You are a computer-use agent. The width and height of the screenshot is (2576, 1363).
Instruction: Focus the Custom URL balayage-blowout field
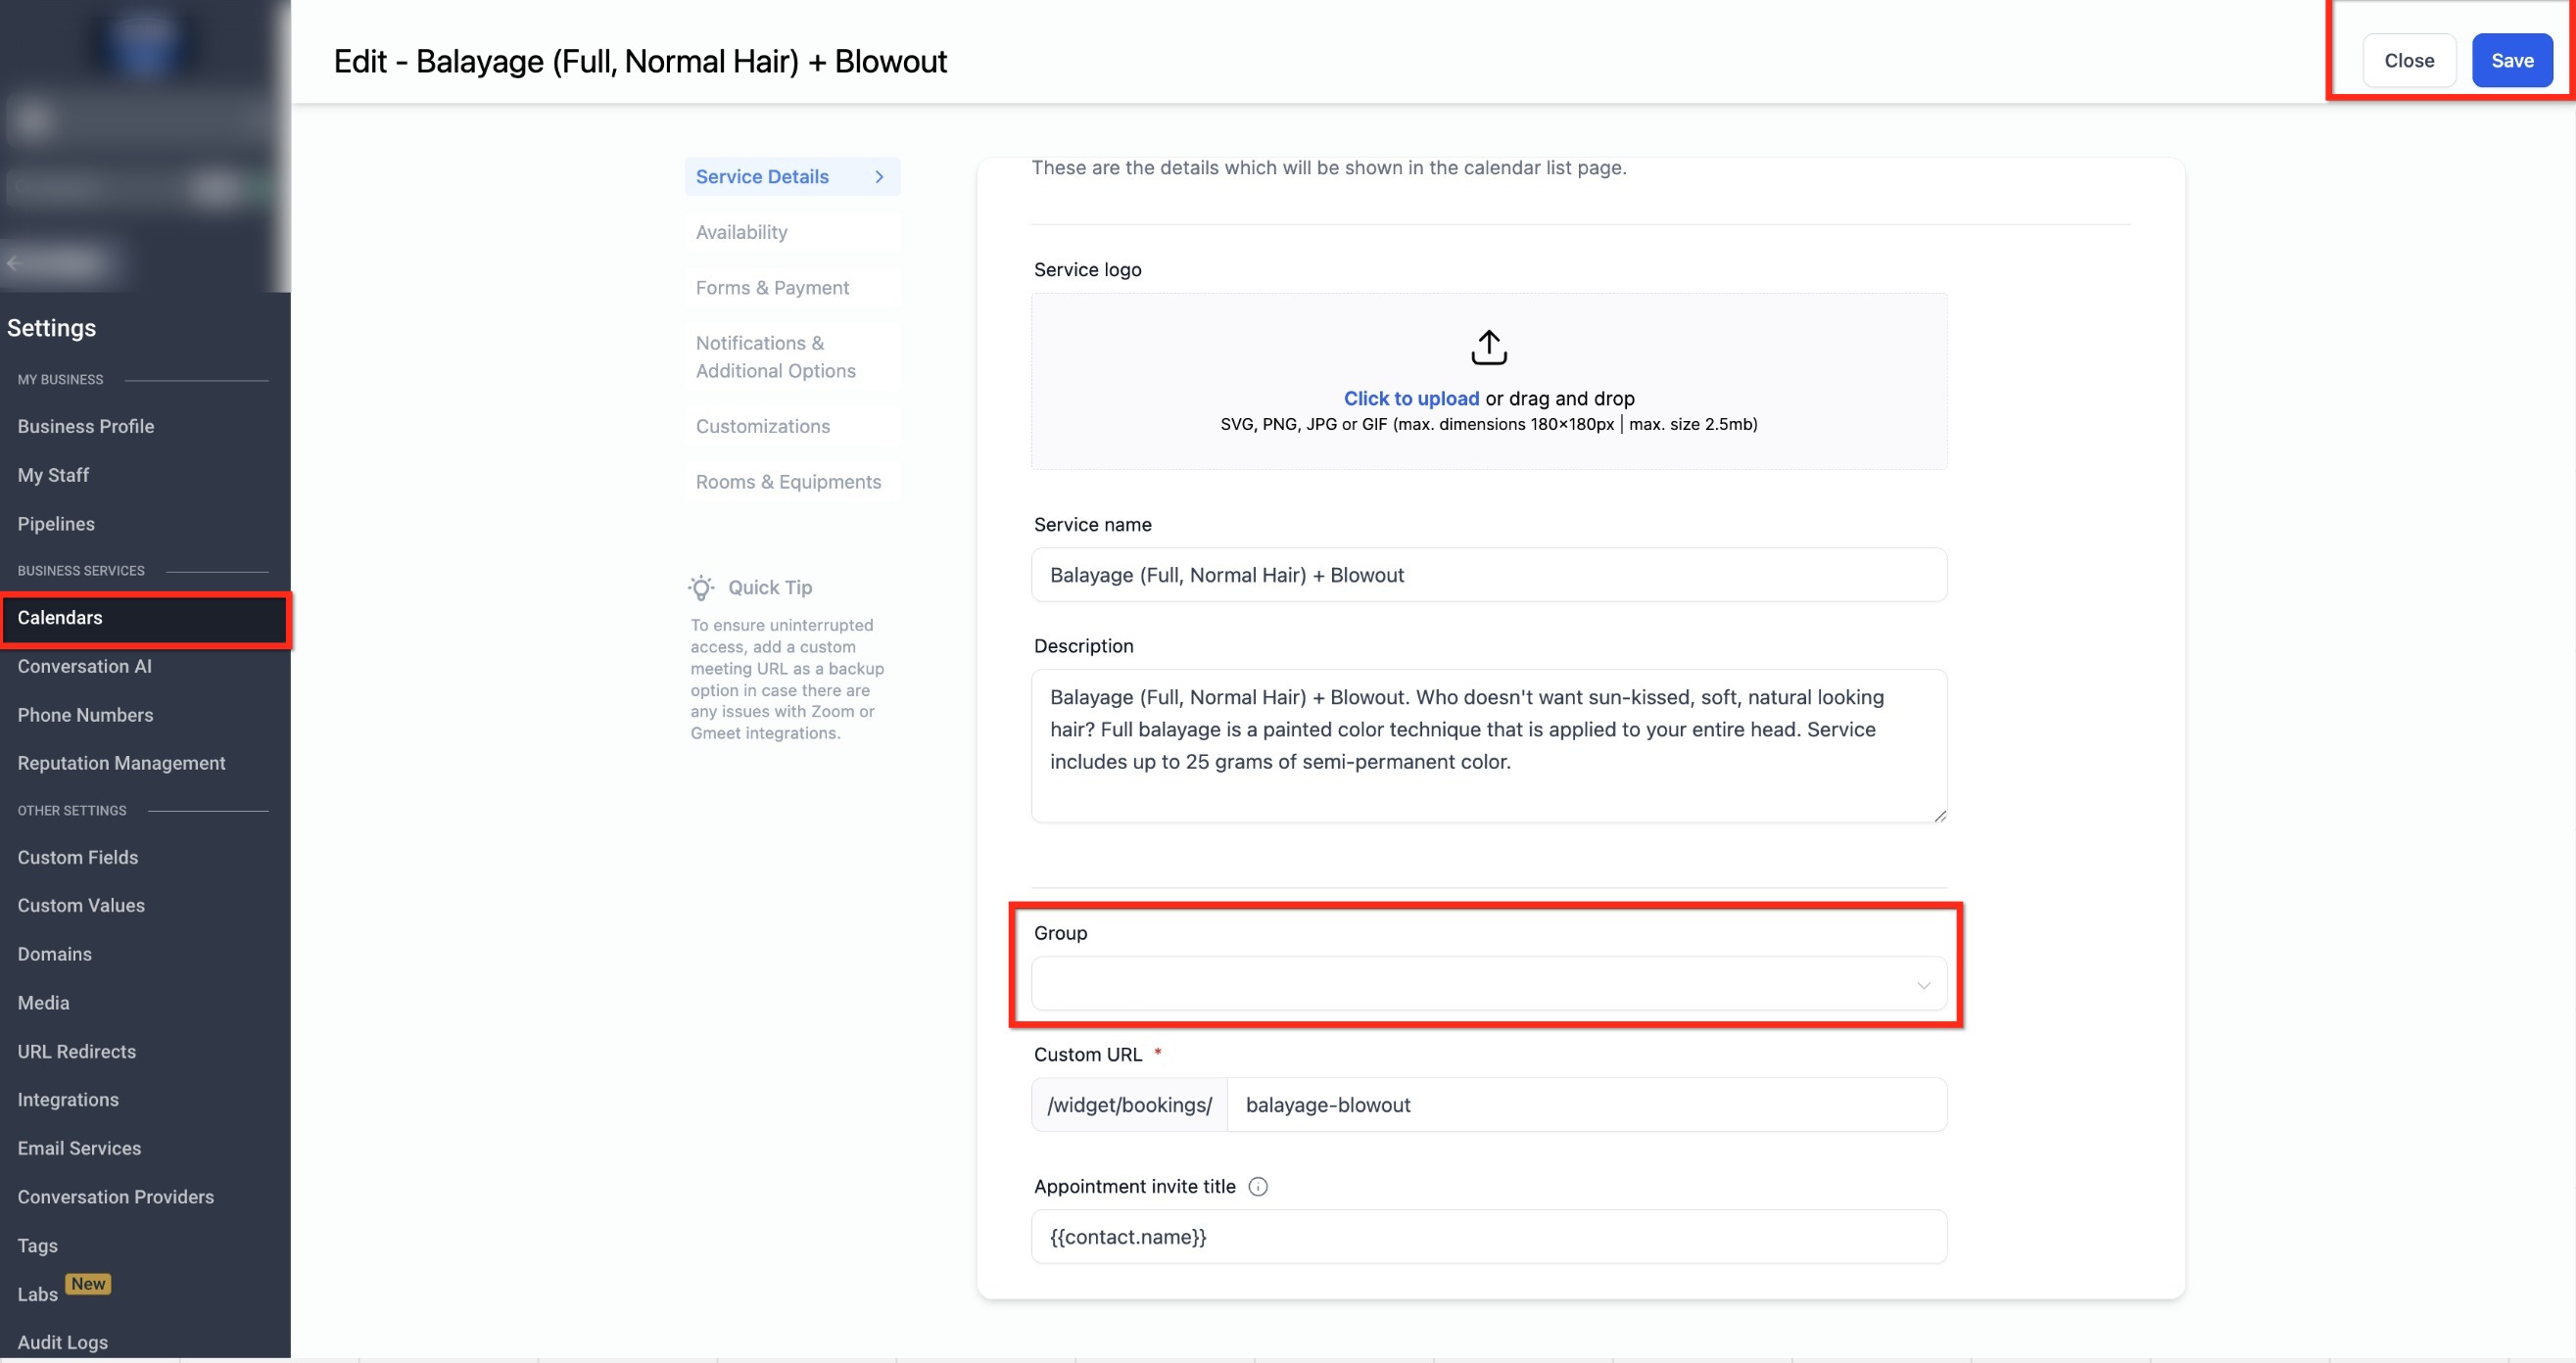click(1585, 1105)
